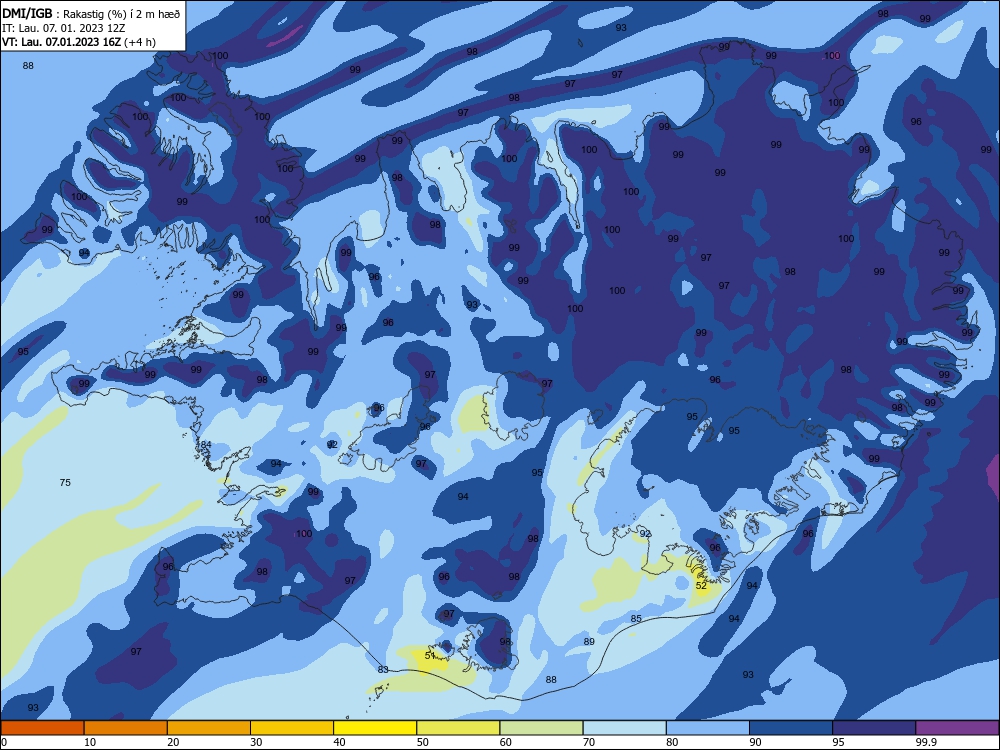Click the map value '83' on the coastline

click(383, 670)
